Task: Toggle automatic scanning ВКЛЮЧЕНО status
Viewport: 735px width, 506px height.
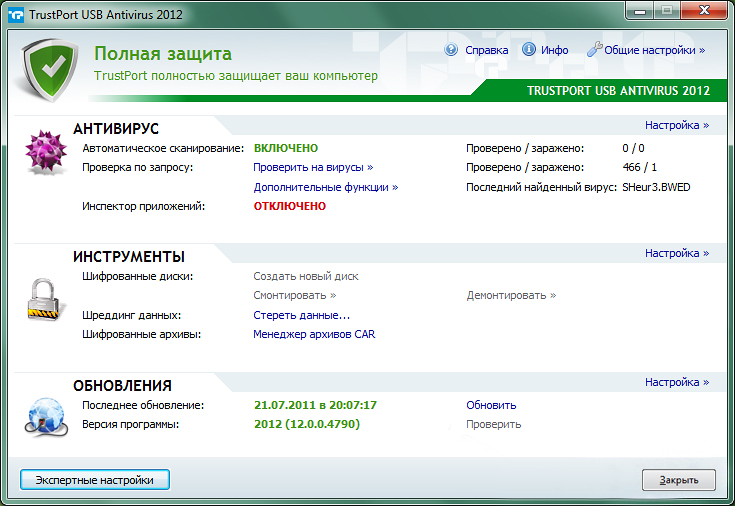Action: tap(285, 148)
